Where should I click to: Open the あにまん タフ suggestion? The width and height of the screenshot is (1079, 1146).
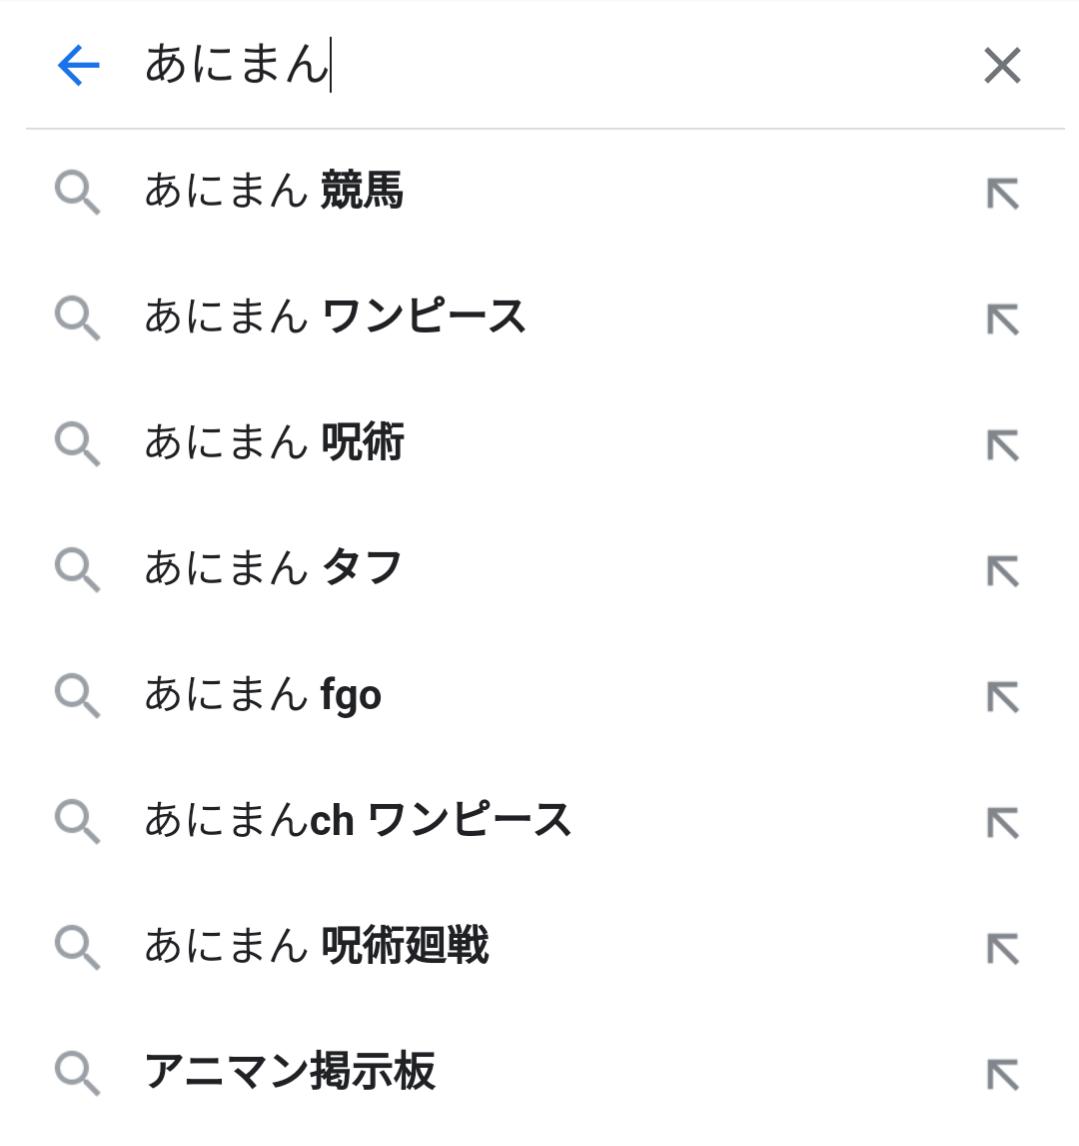click(273, 569)
